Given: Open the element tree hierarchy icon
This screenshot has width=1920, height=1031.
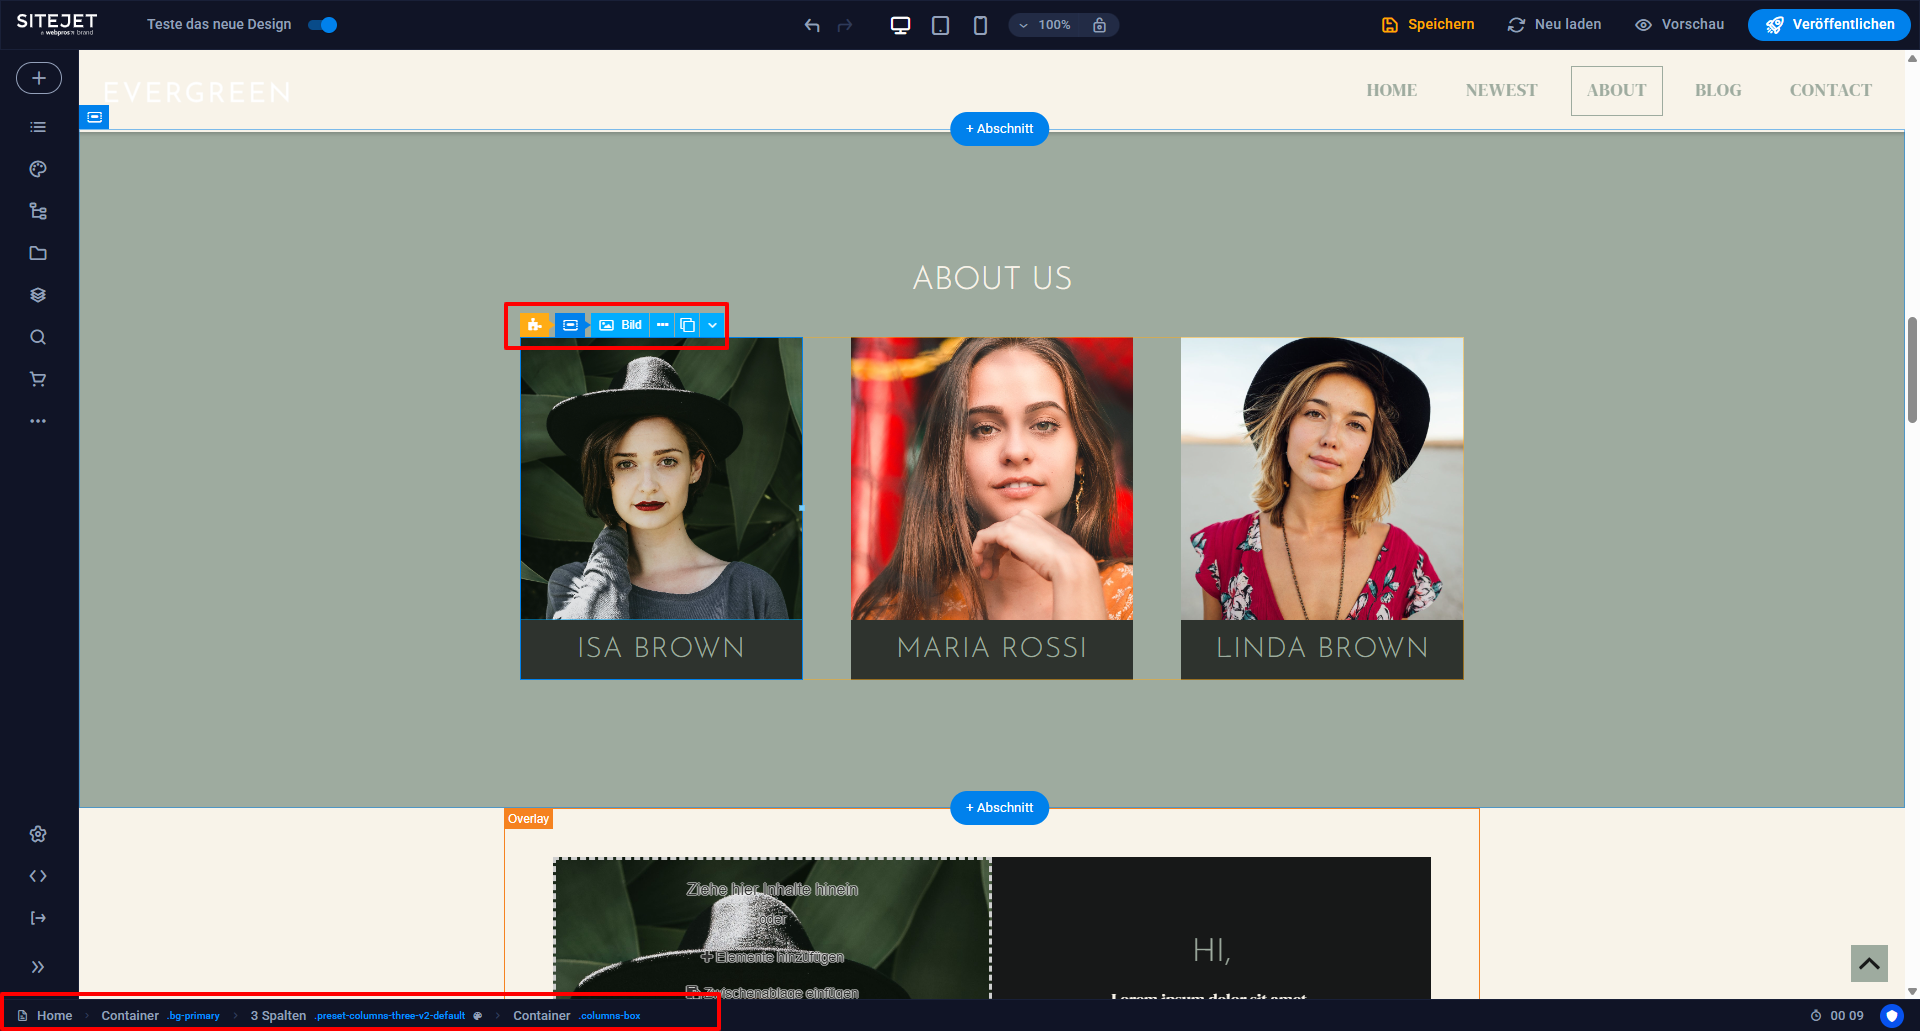Looking at the screenshot, I should 38,211.
